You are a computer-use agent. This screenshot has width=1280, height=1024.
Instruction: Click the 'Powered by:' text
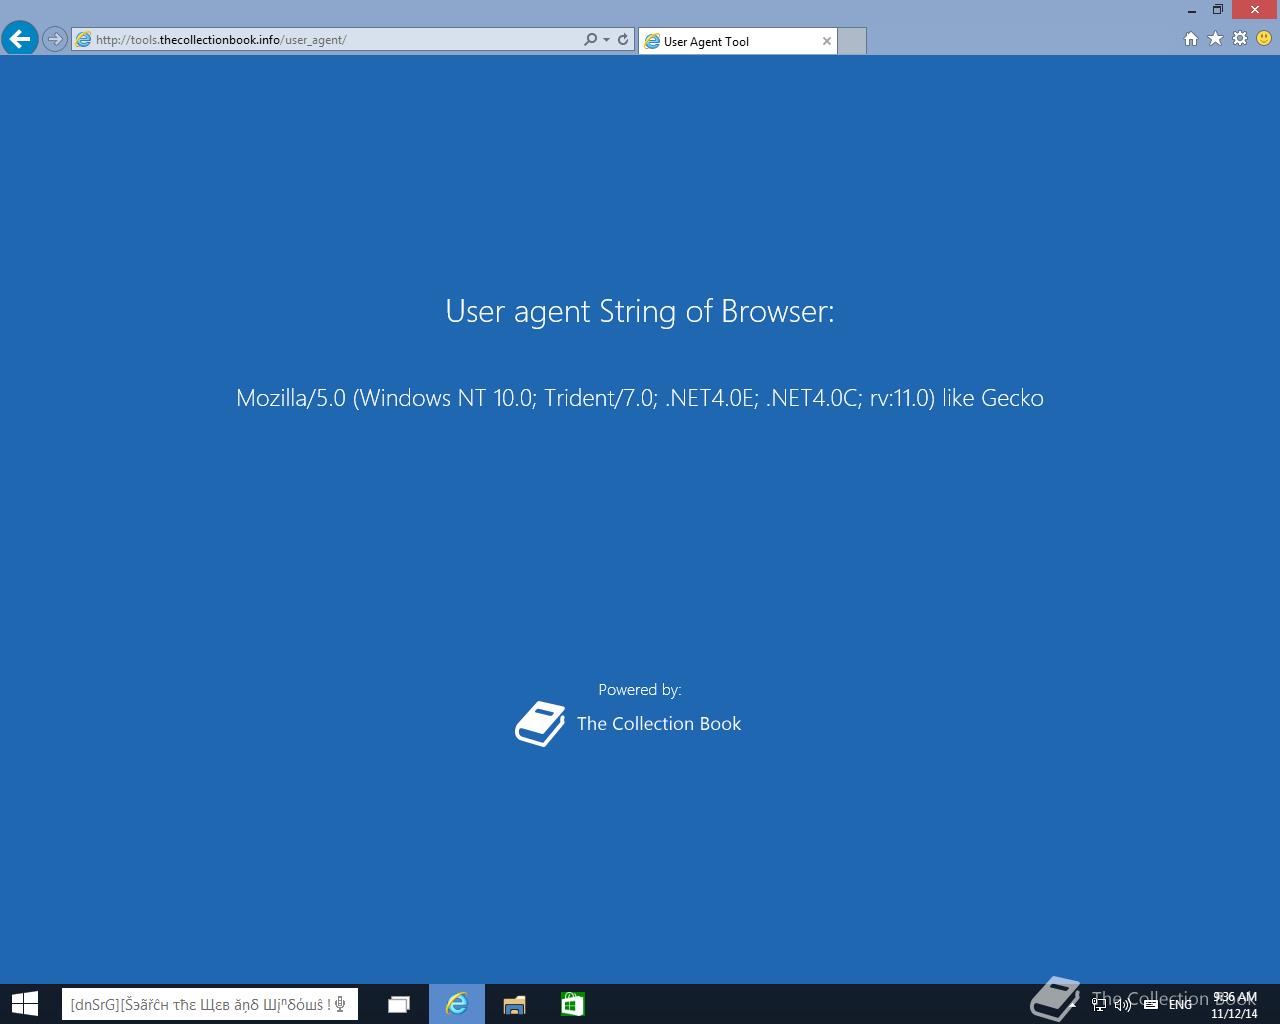[x=640, y=690]
